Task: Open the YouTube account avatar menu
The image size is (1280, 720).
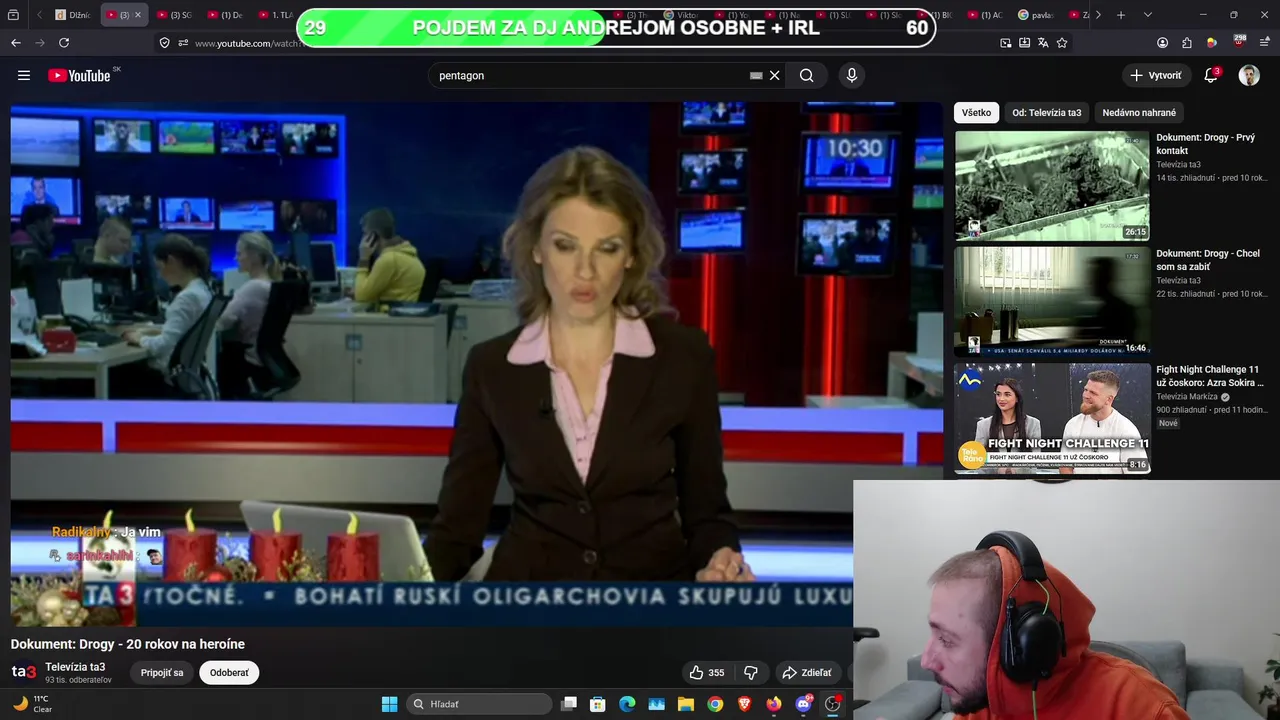Action: [1249, 75]
